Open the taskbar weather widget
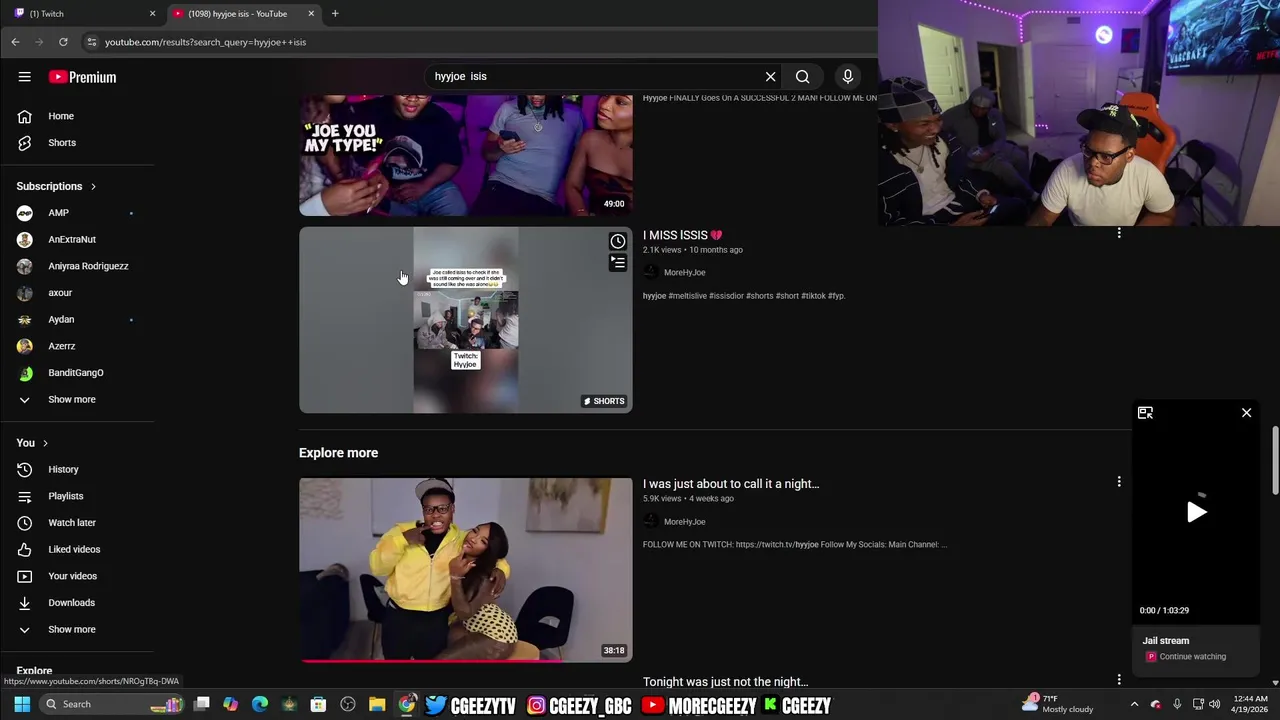1280x720 pixels. click(x=1058, y=704)
